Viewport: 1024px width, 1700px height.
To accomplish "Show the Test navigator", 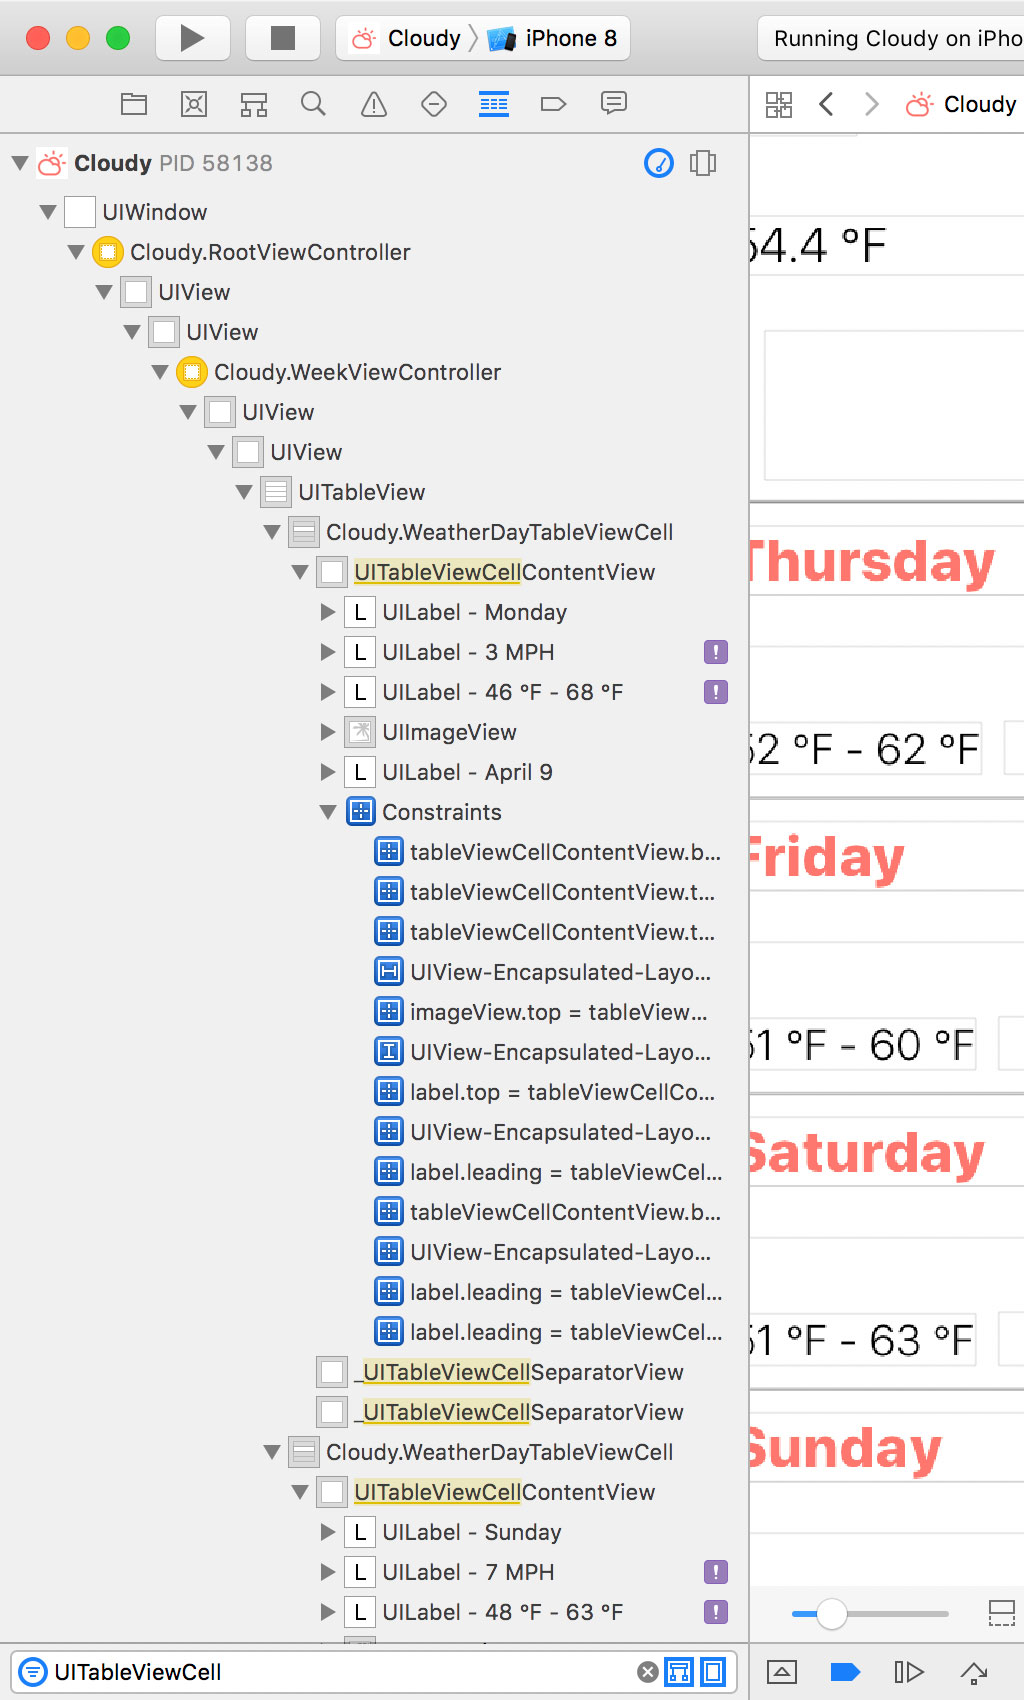I will [x=434, y=104].
